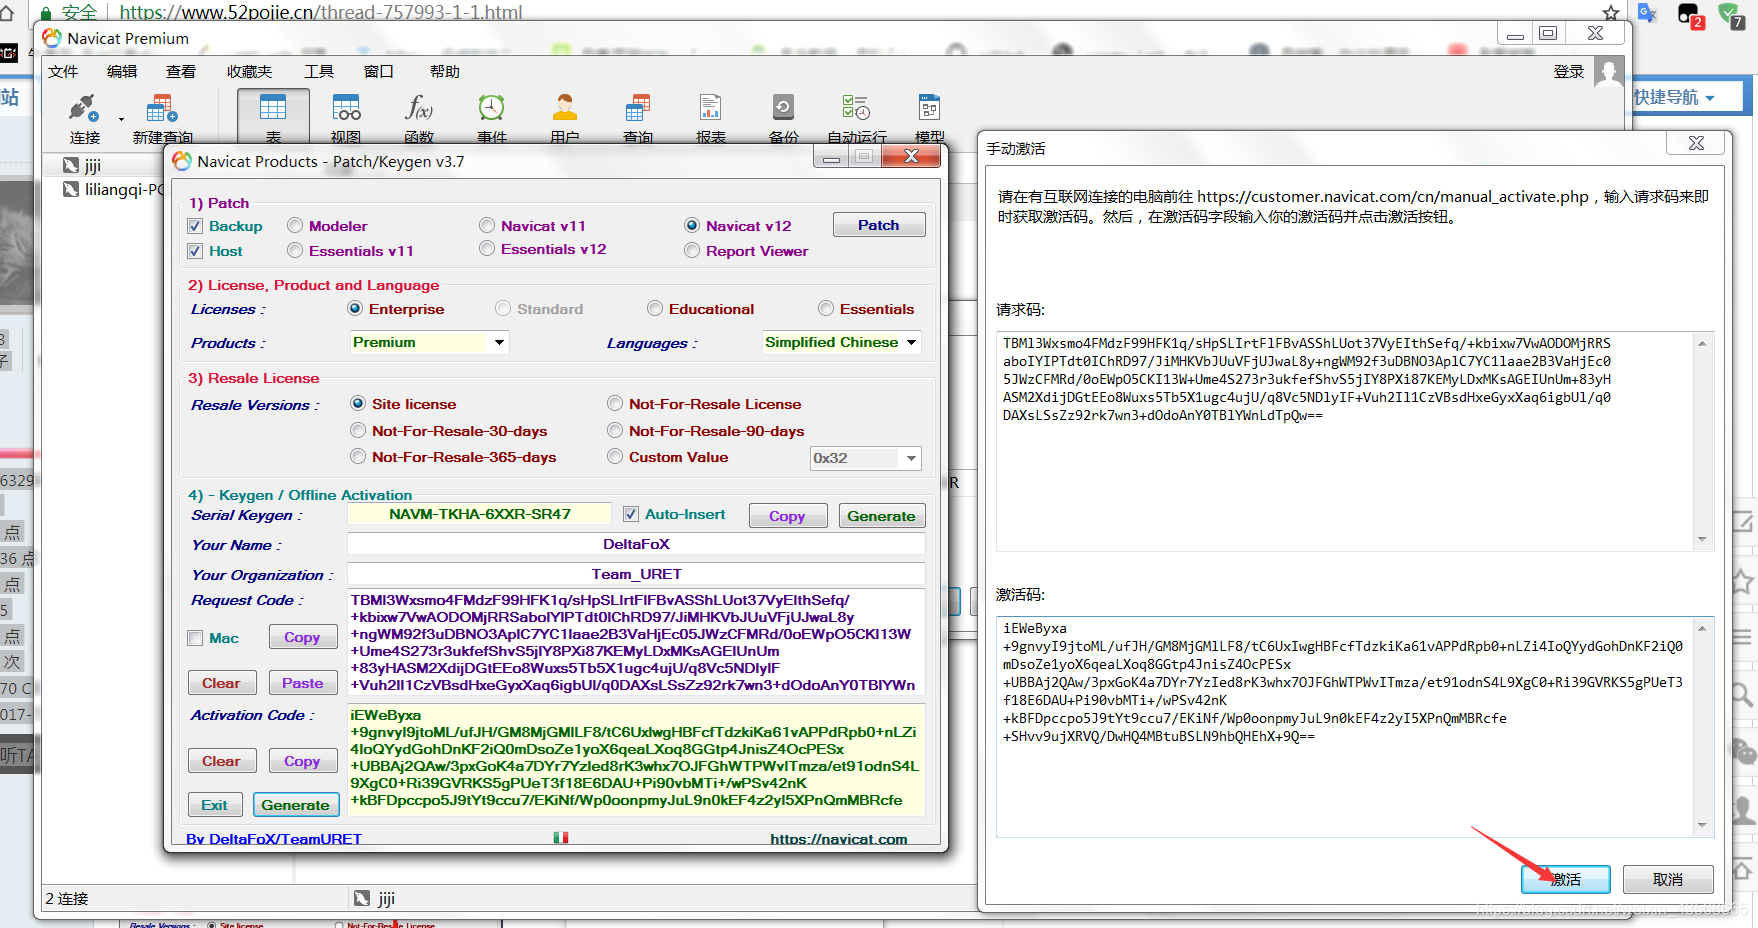
Task: Open the 窗口 menu
Action: coord(379,71)
